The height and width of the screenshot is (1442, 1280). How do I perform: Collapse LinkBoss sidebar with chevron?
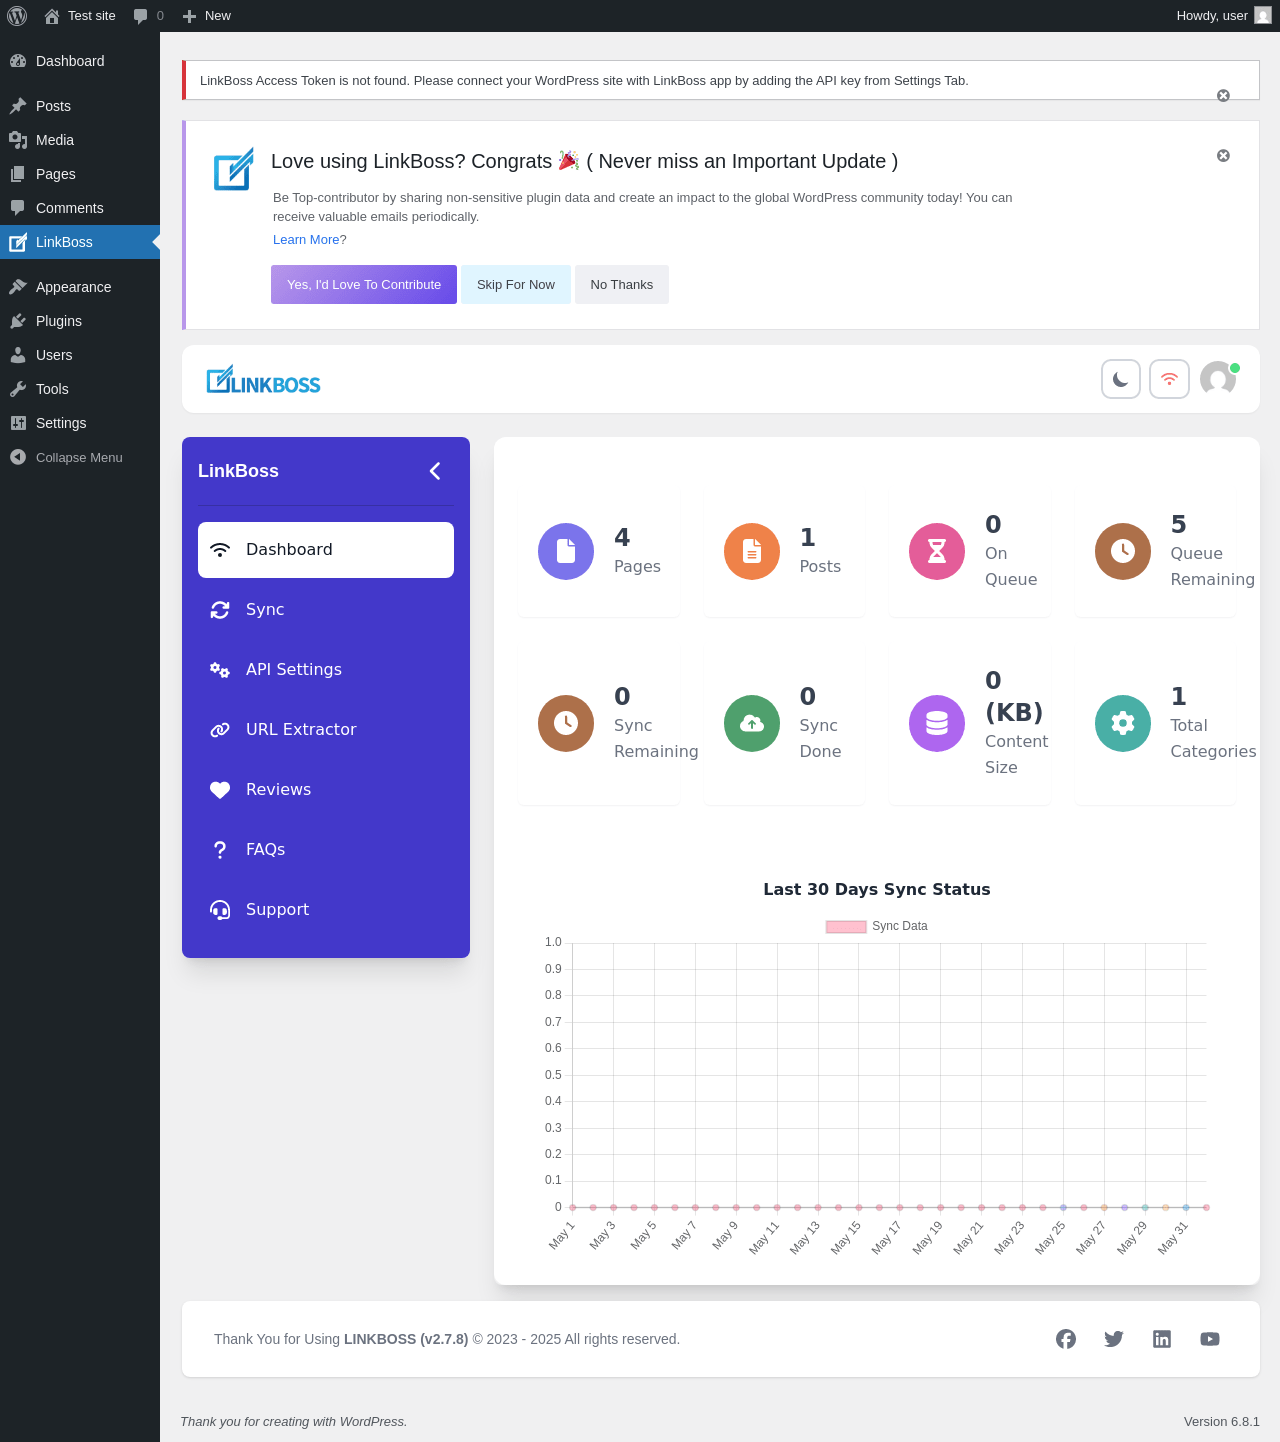tap(435, 471)
